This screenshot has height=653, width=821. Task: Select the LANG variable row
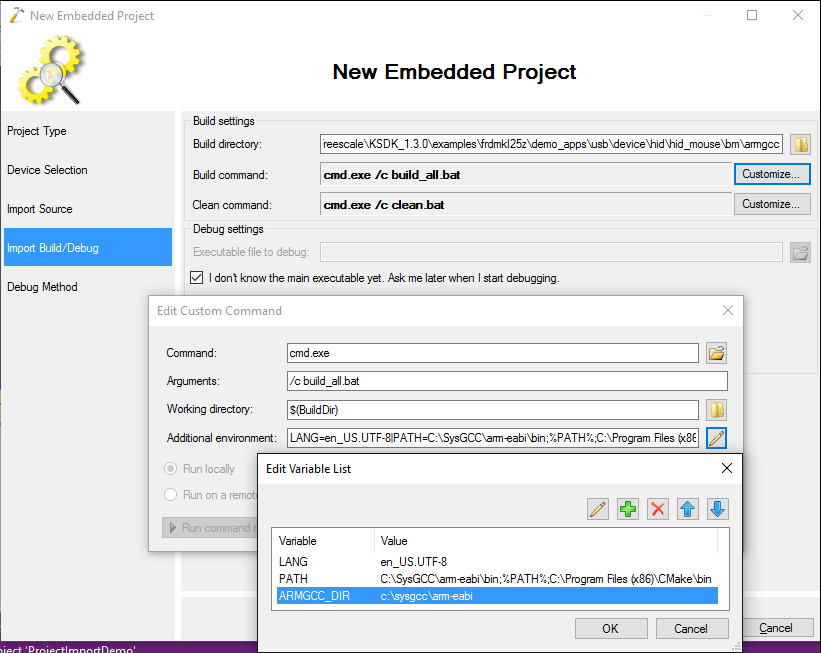tap(497, 562)
